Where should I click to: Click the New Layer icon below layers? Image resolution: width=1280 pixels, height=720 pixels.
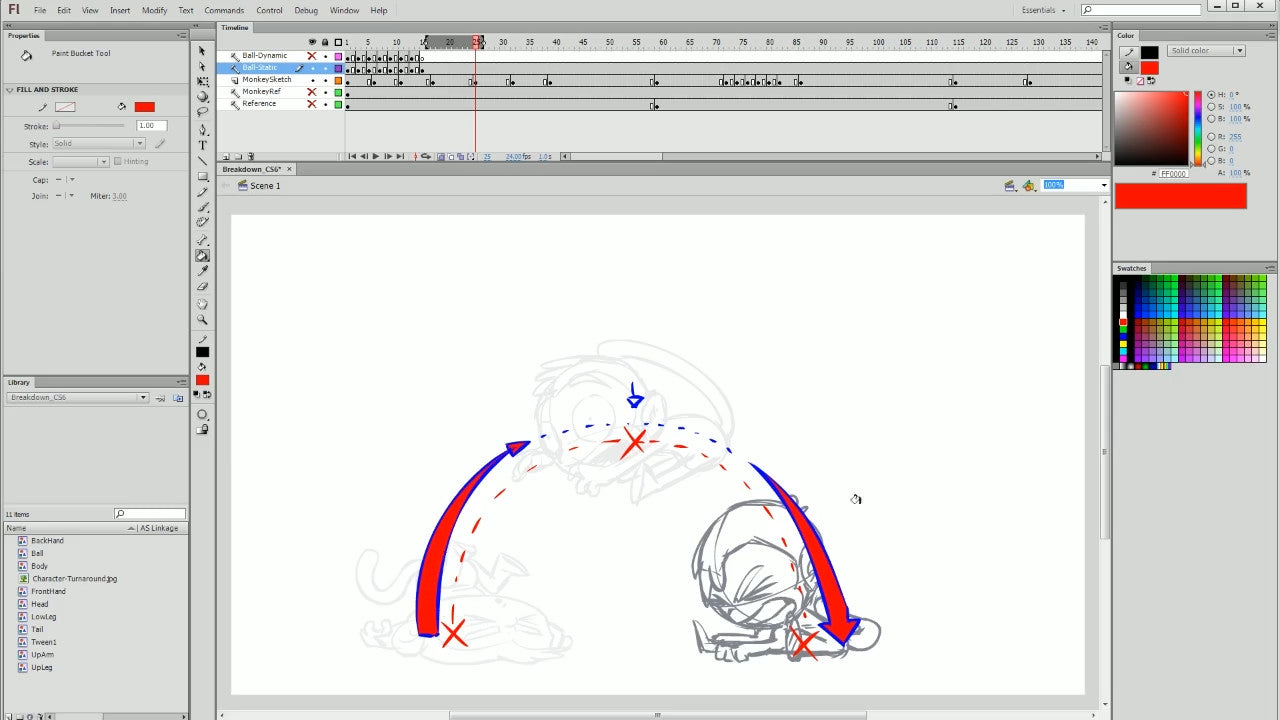225,157
